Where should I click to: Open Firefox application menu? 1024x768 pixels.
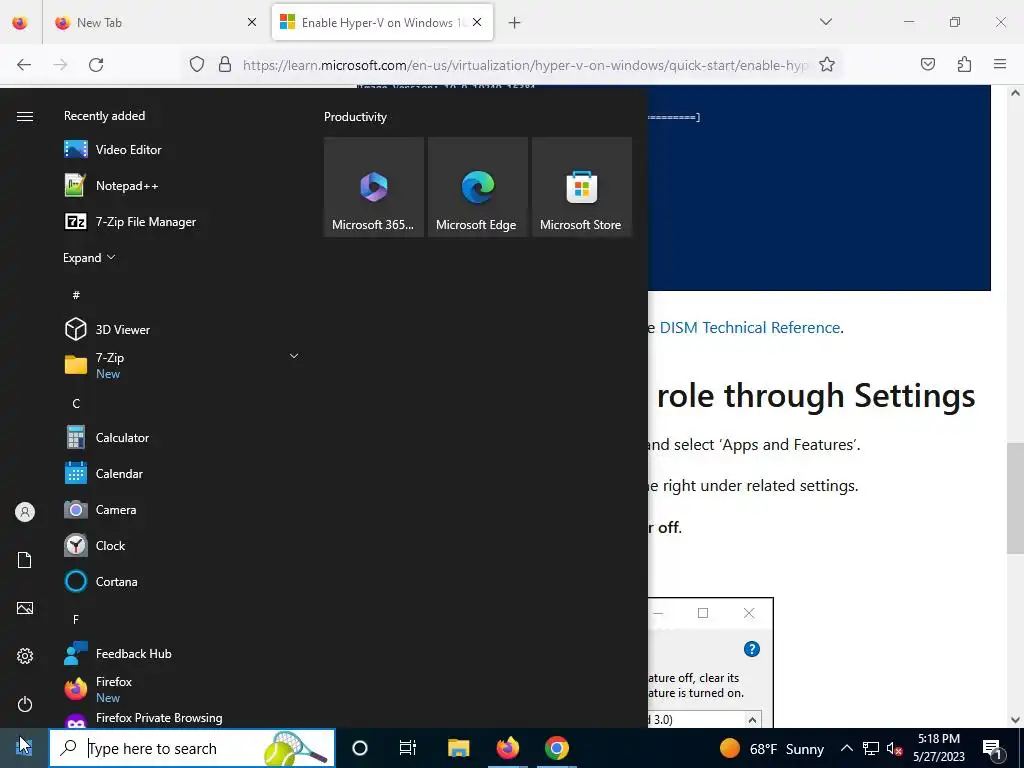tap(1000, 64)
